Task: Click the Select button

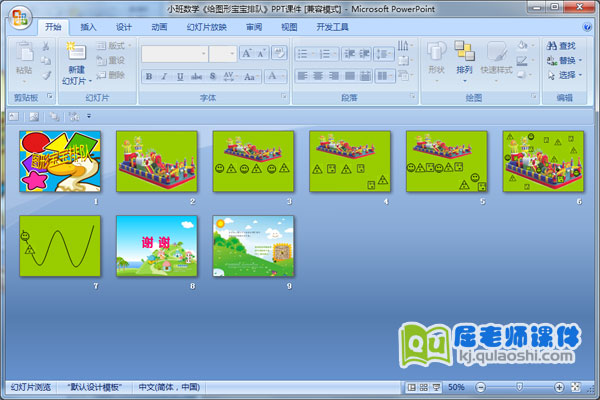Action: [x=564, y=75]
